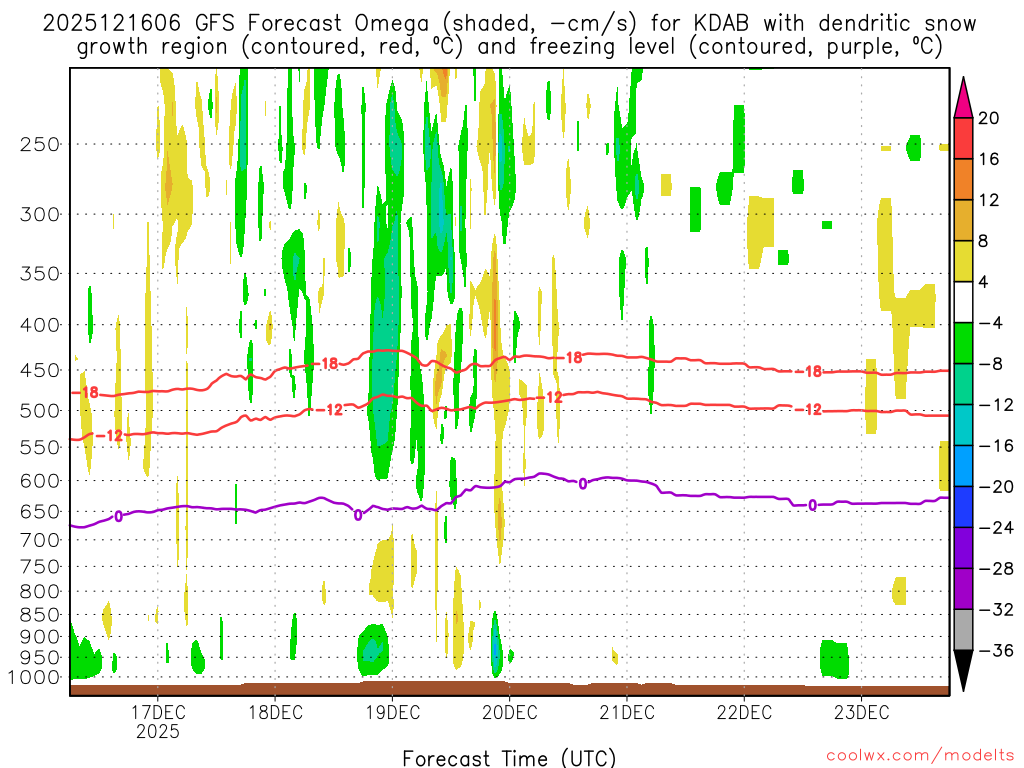The image size is (1024, 768).
Task: Click the 23DEC date label
Action: (861, 712)
